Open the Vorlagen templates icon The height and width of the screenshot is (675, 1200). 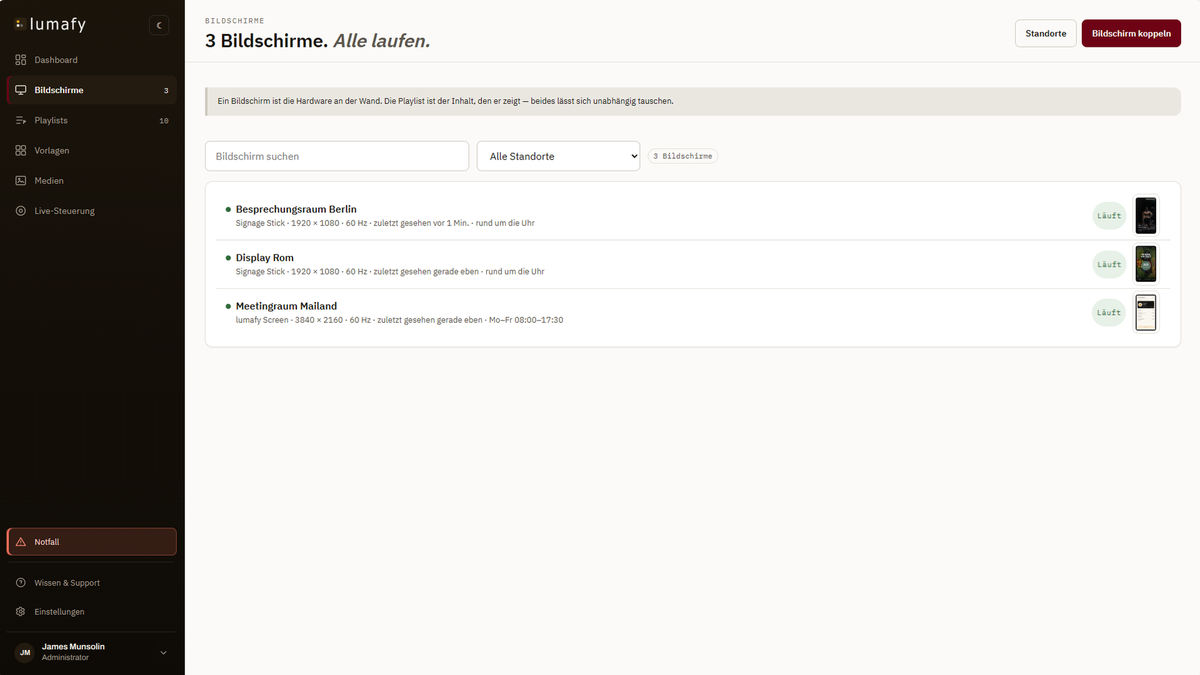click(21, 151)
